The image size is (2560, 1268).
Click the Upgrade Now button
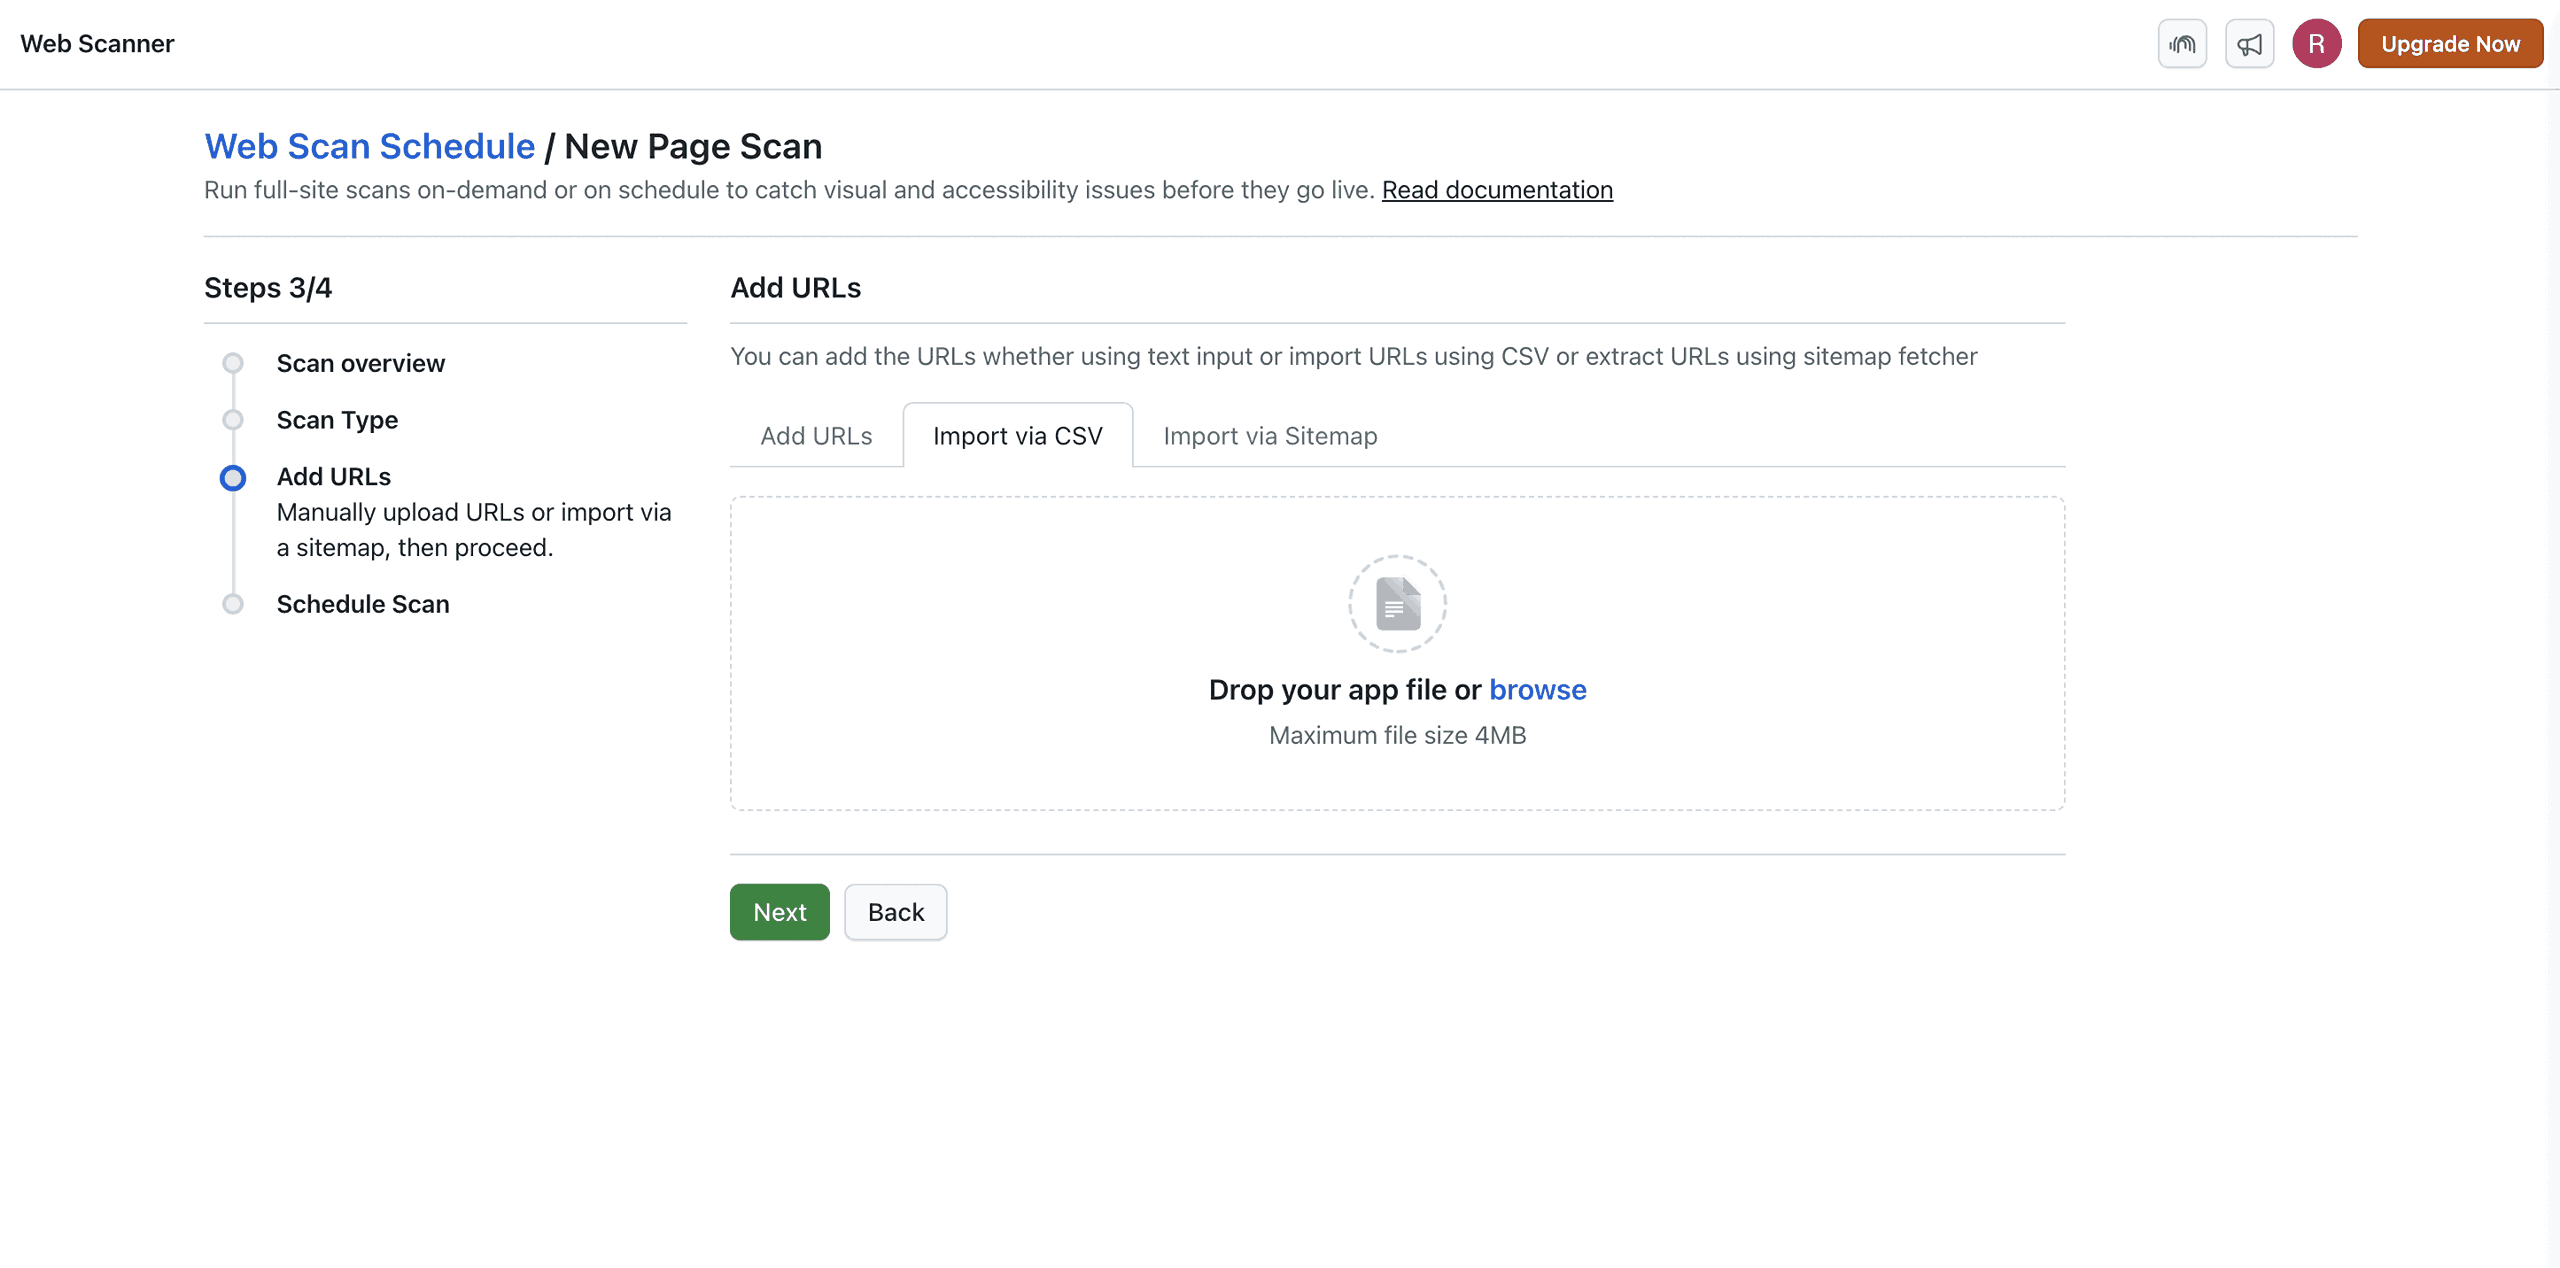pos(2451,43)
